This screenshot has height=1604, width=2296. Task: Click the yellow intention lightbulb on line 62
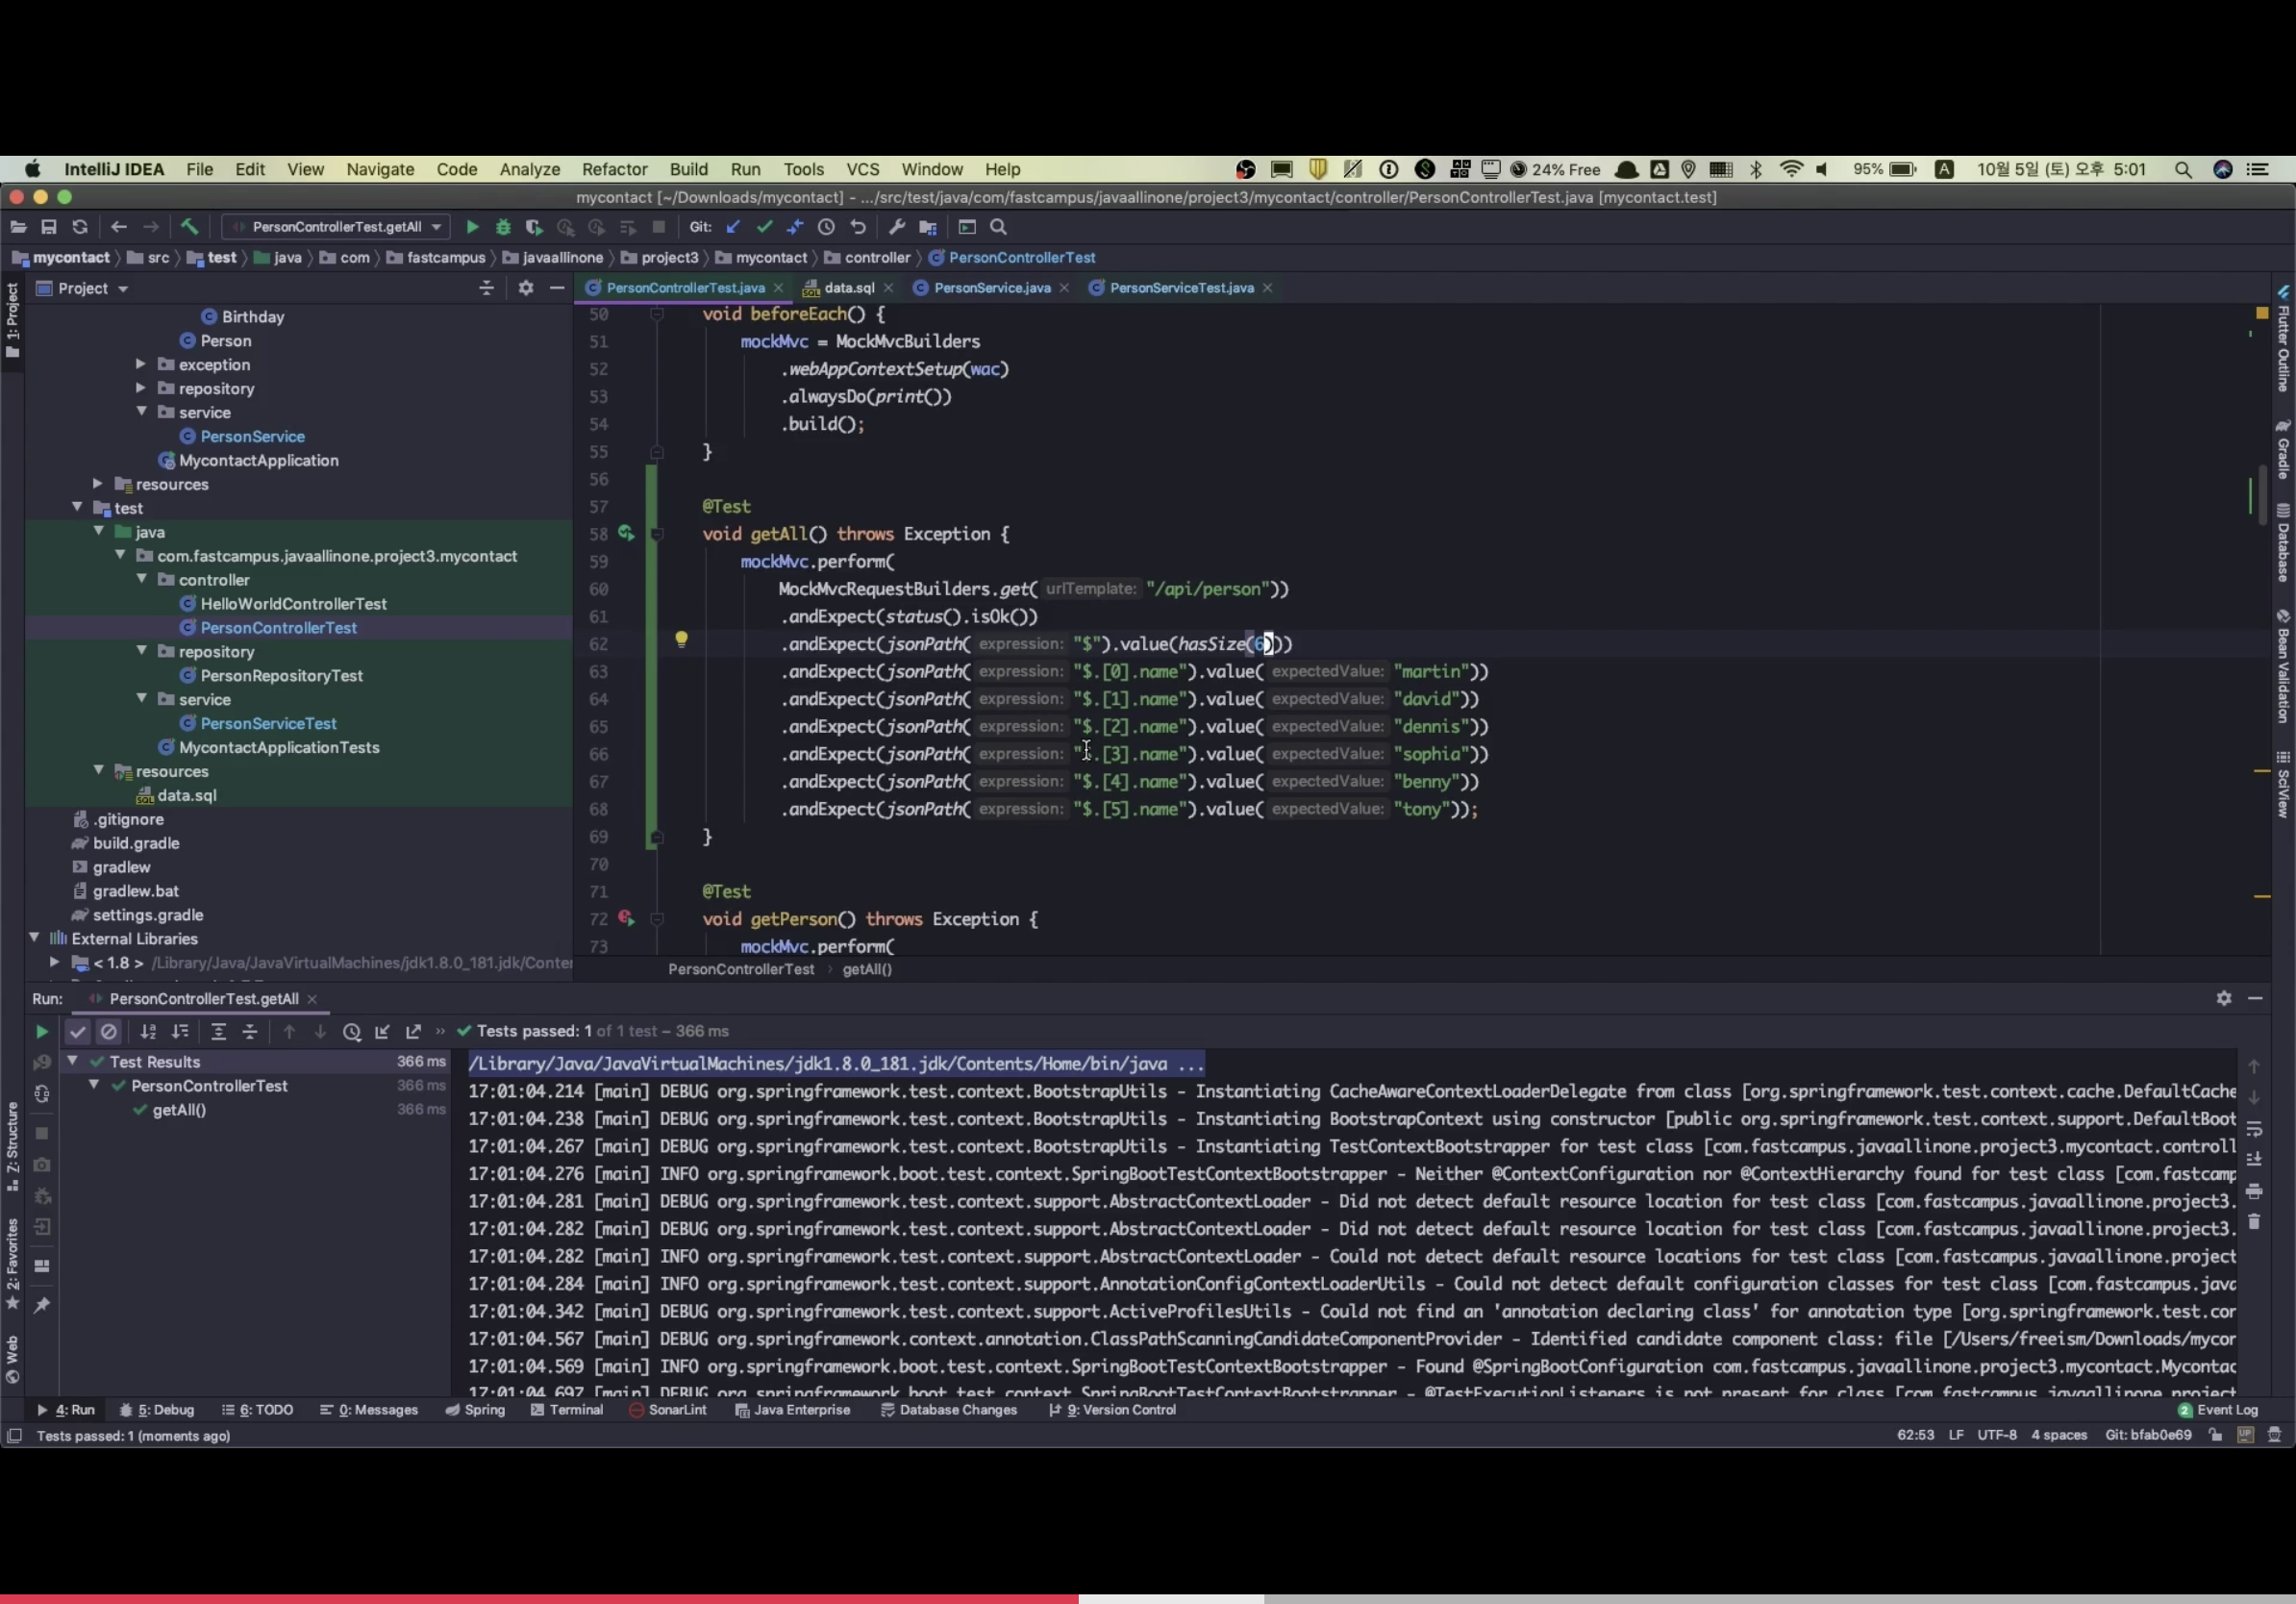(x=681, y=640)
